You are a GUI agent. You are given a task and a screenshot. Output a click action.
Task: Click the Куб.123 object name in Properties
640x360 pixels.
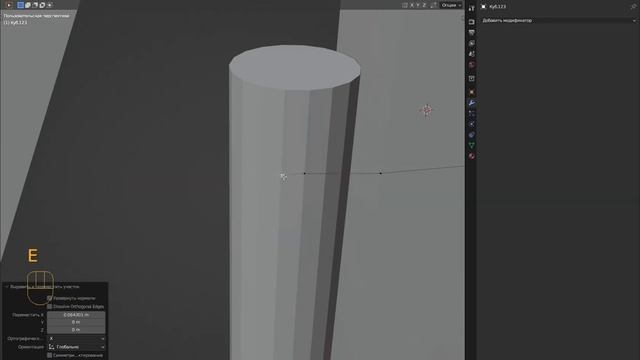coord(498,7)
